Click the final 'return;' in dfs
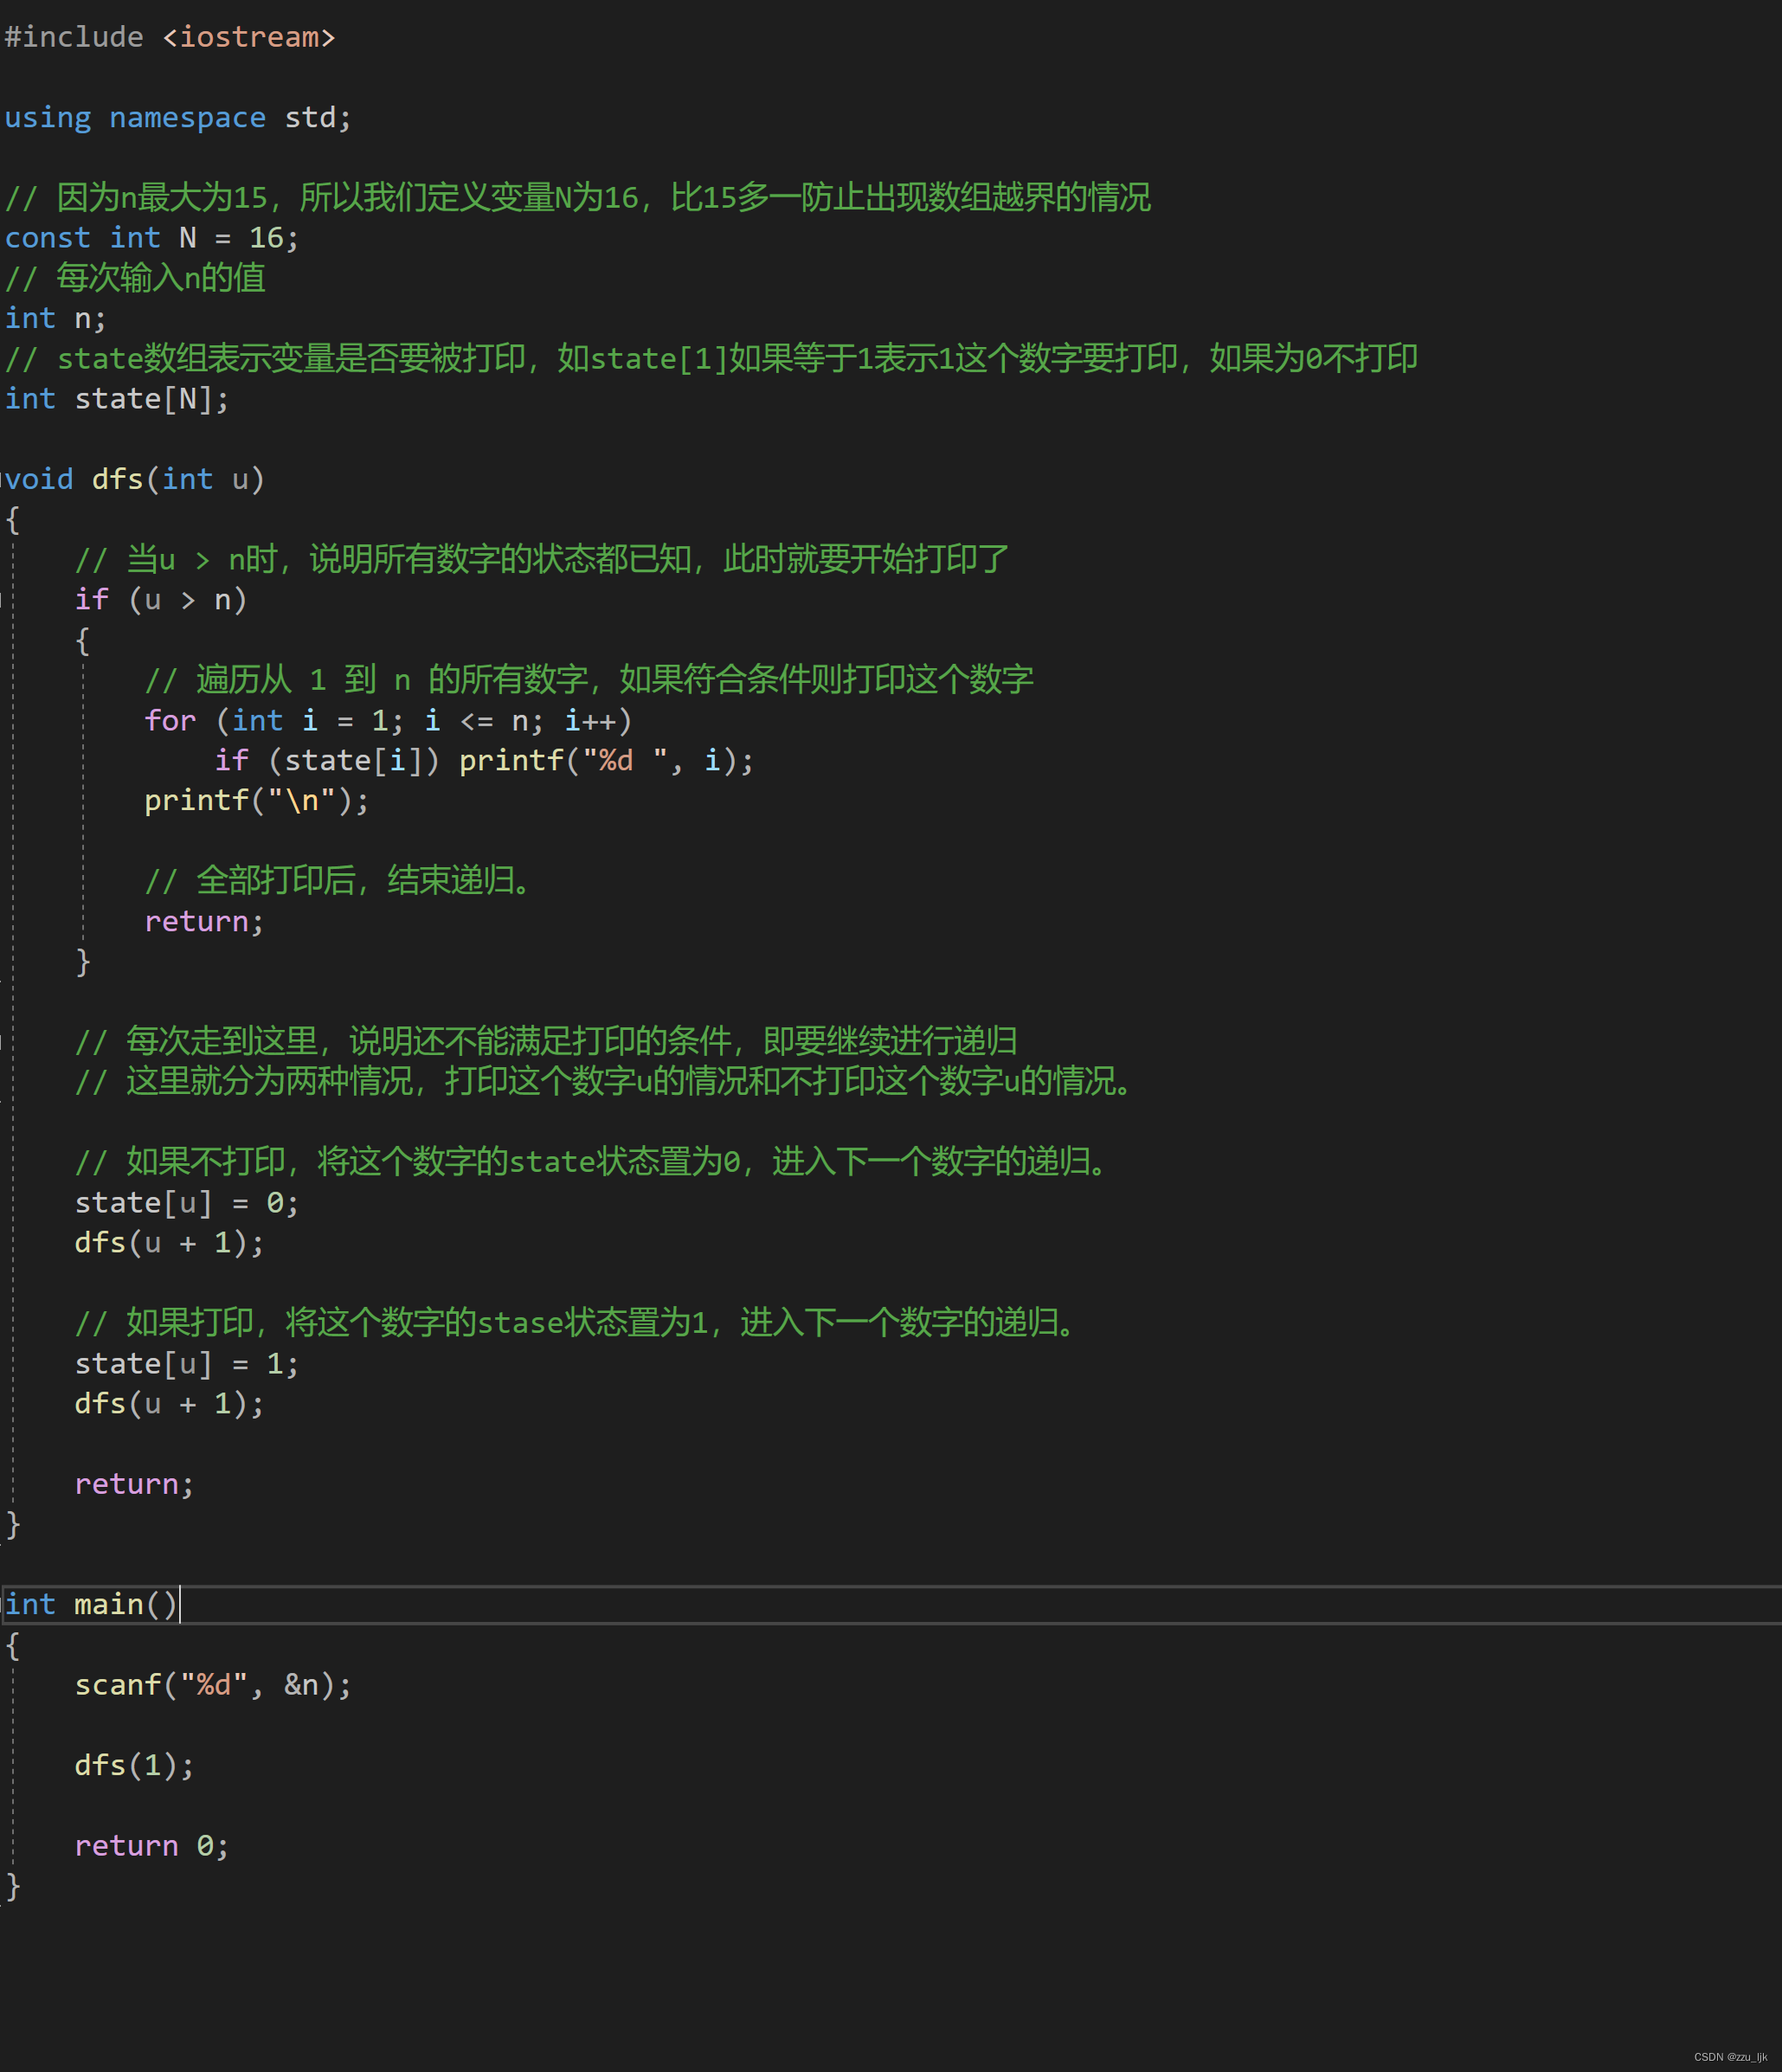 (134, 1484)
